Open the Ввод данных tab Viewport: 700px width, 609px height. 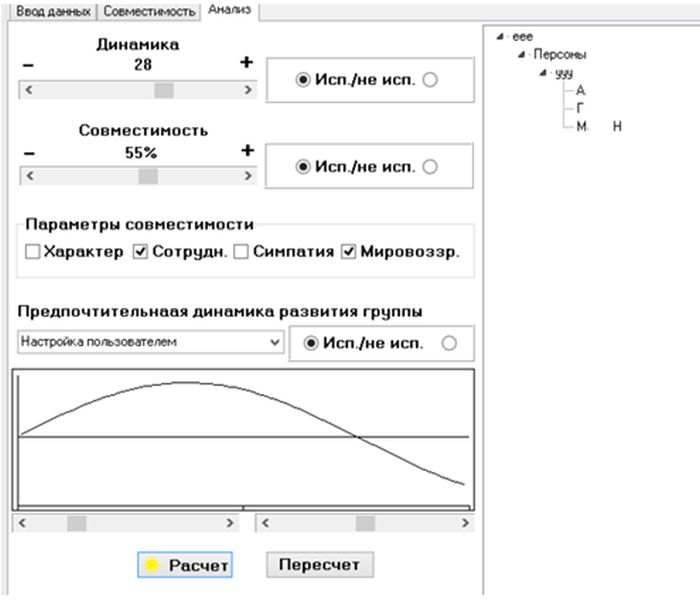pos(53,12)
